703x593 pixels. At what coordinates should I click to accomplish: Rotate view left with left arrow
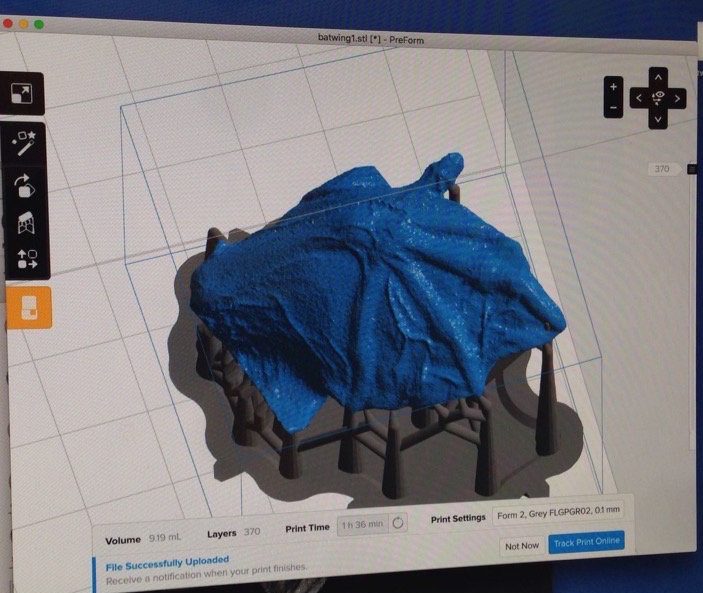pyautogui.click(x=637, y=98)
